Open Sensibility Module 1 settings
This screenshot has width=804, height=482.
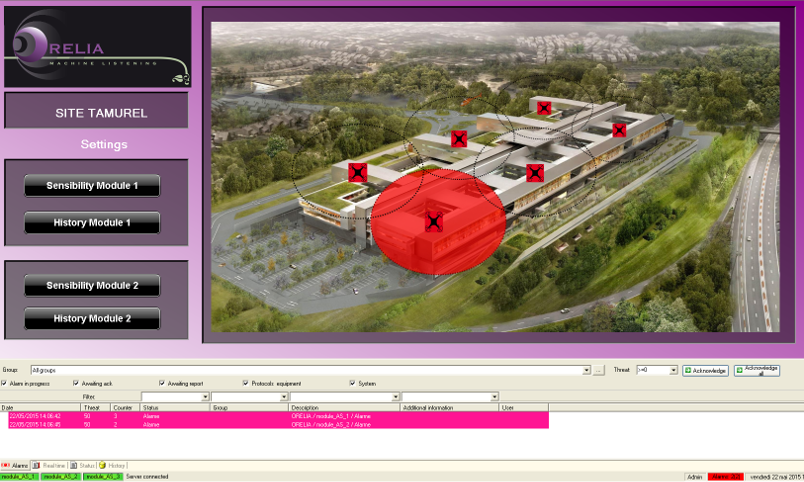[92, 186]
